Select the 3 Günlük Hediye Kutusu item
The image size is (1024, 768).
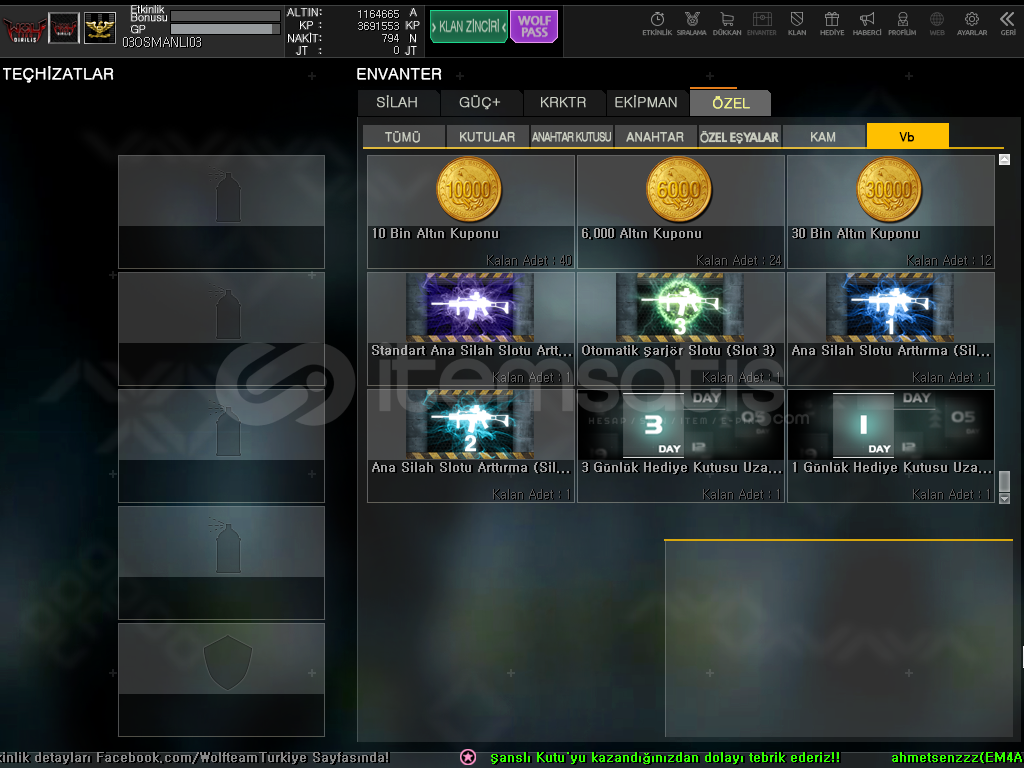tap(680, 446)
